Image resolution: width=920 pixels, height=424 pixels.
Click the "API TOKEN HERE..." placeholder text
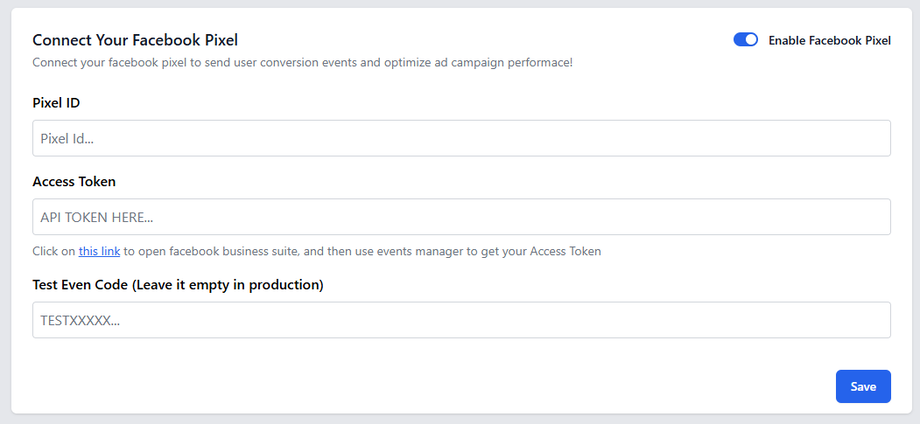click(97, 216)
